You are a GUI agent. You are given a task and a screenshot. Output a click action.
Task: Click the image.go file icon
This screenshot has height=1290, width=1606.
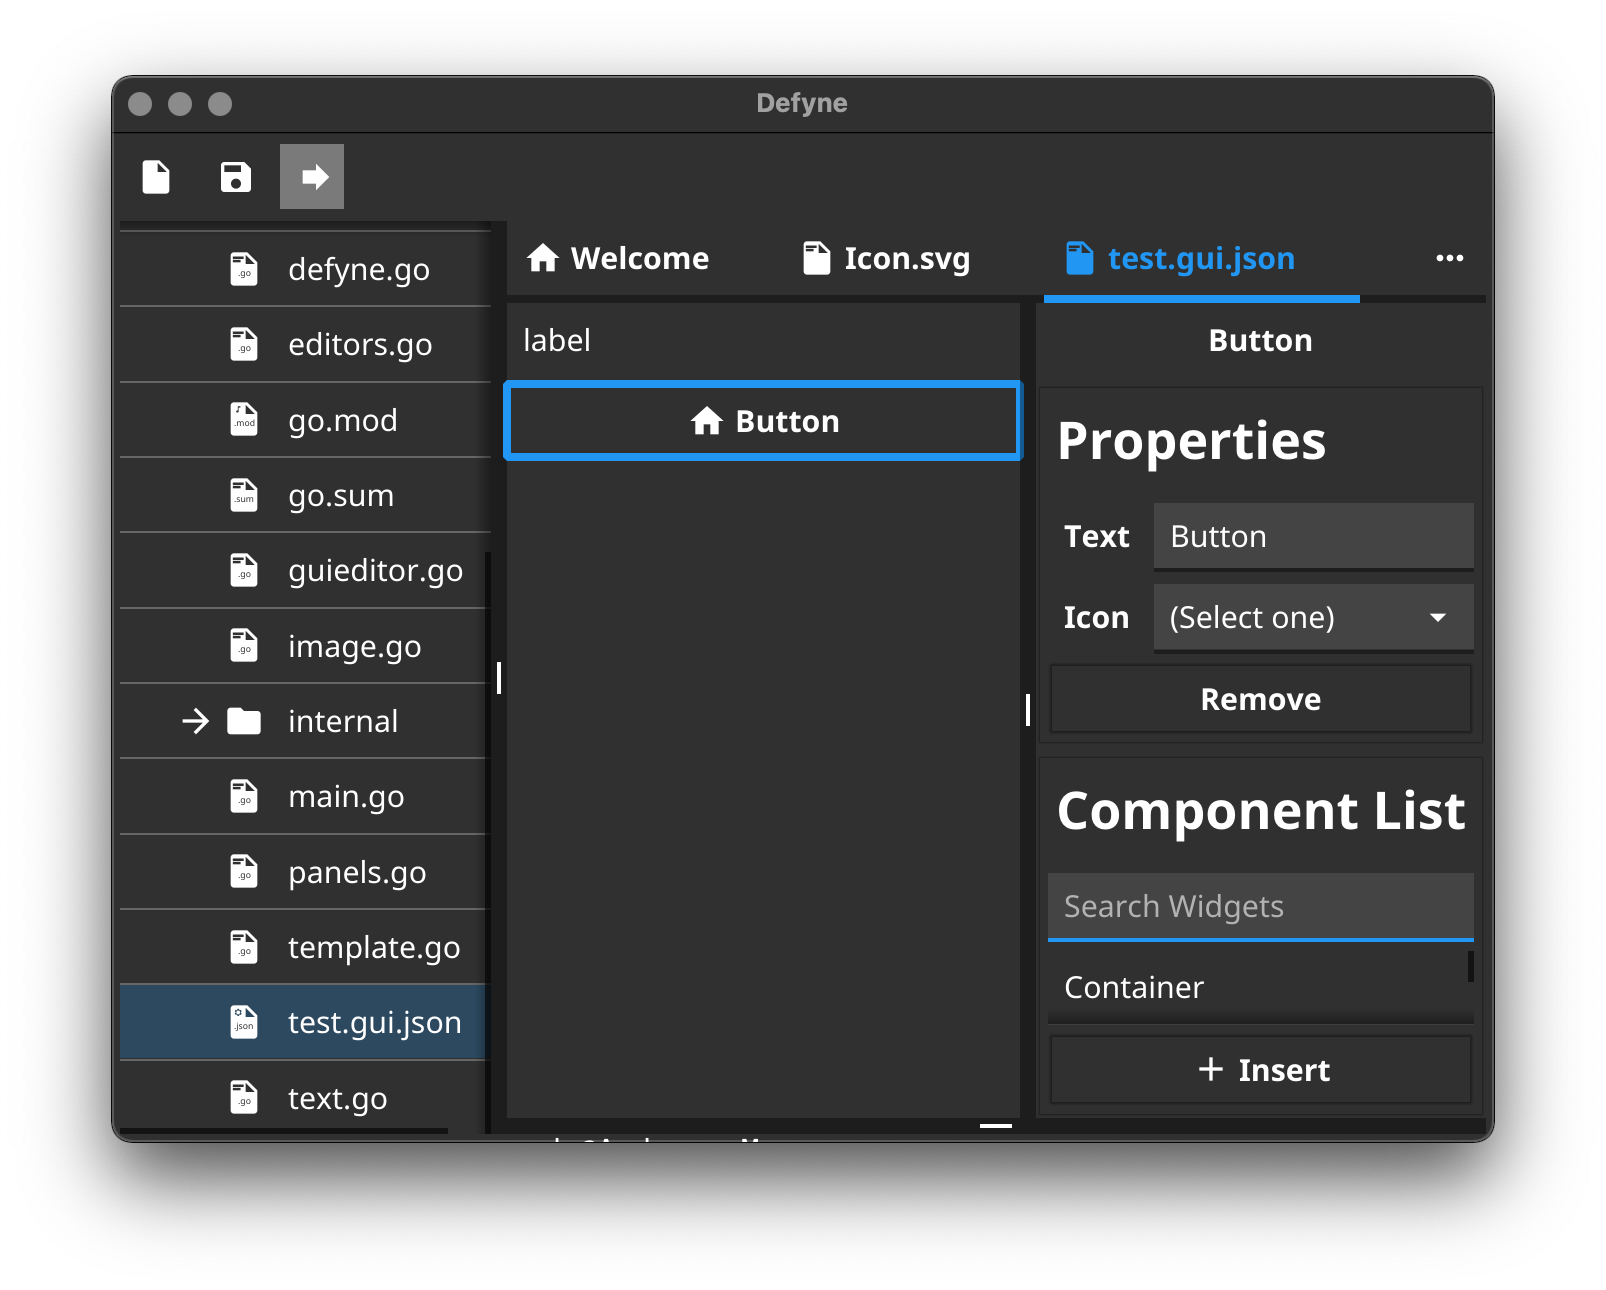[244, 646]
